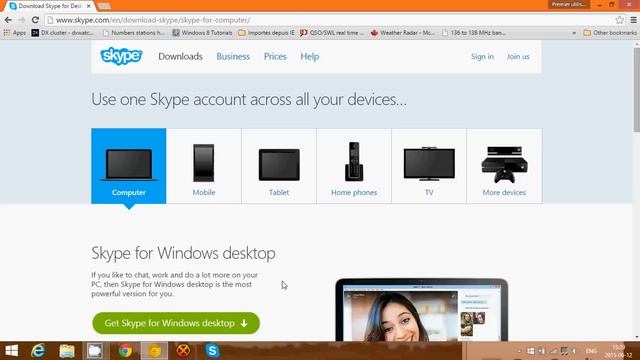Open a new browser tab
Image resolution: width=640 pixels, height=360 pixels.
(x=104, y=6)
